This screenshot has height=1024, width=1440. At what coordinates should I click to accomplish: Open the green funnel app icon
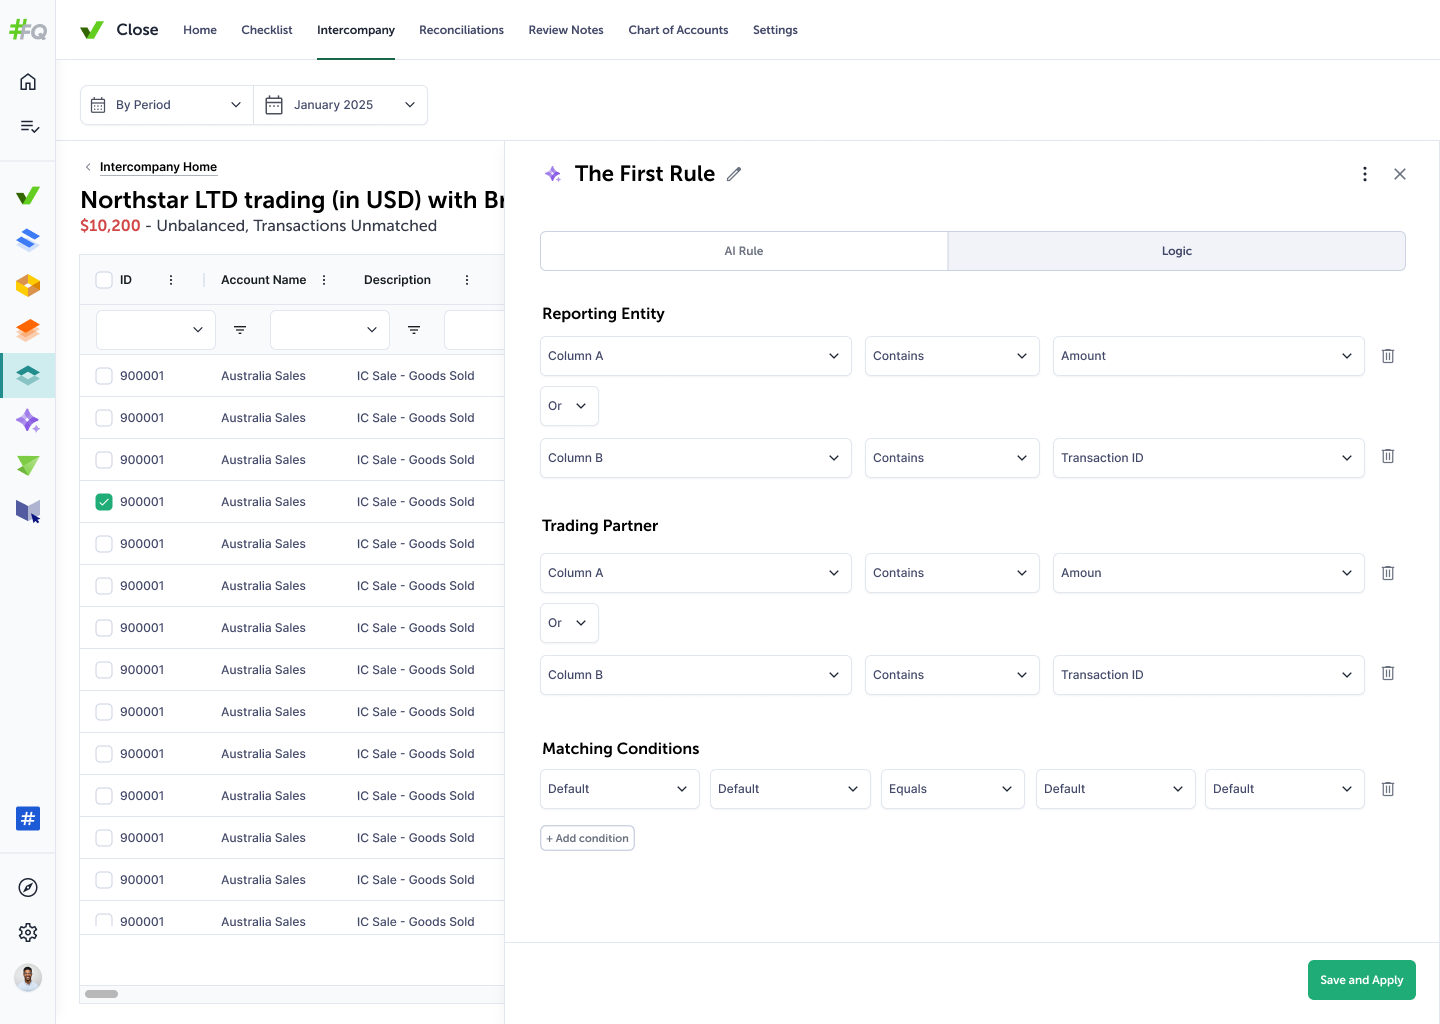(x=28, y=465)
